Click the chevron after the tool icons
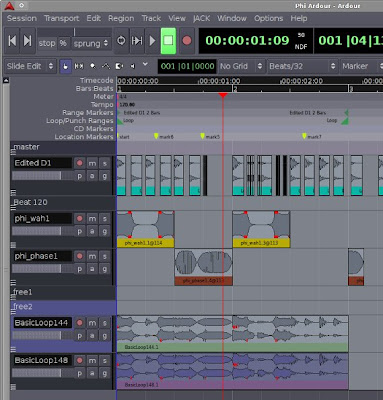383x400 pixels. pos(145,64)
